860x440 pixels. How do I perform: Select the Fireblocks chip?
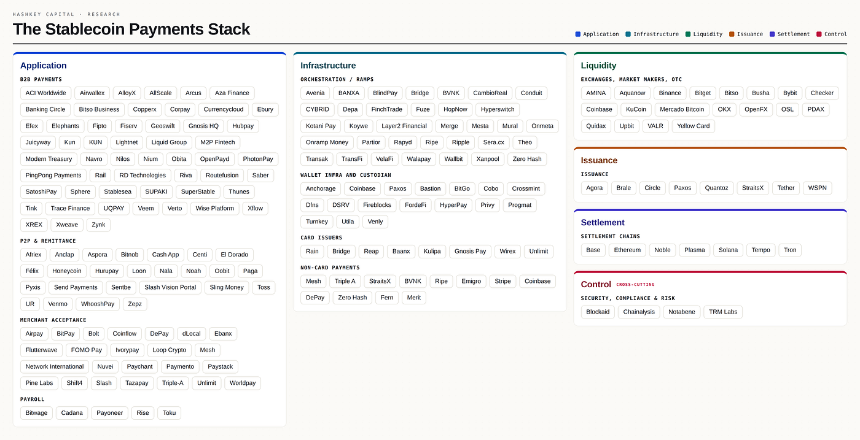point(377,205)
